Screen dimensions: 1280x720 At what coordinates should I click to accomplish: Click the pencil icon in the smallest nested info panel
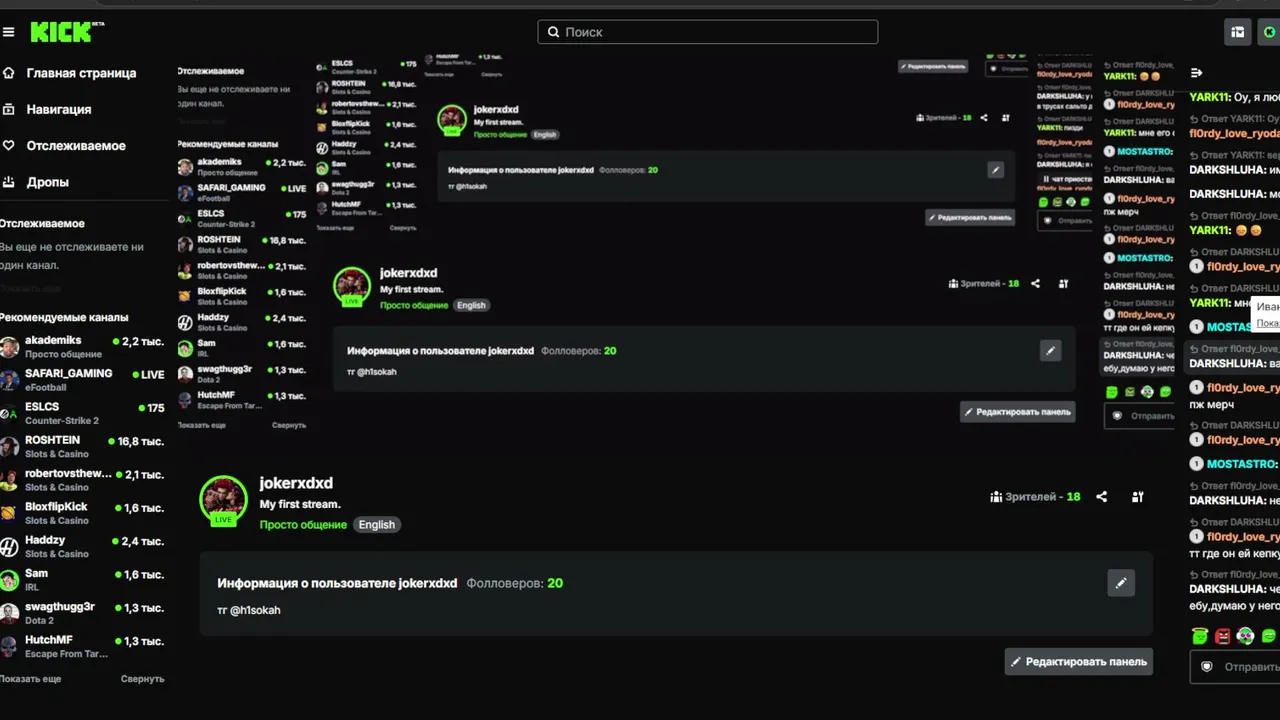click(x=995, y=170)
